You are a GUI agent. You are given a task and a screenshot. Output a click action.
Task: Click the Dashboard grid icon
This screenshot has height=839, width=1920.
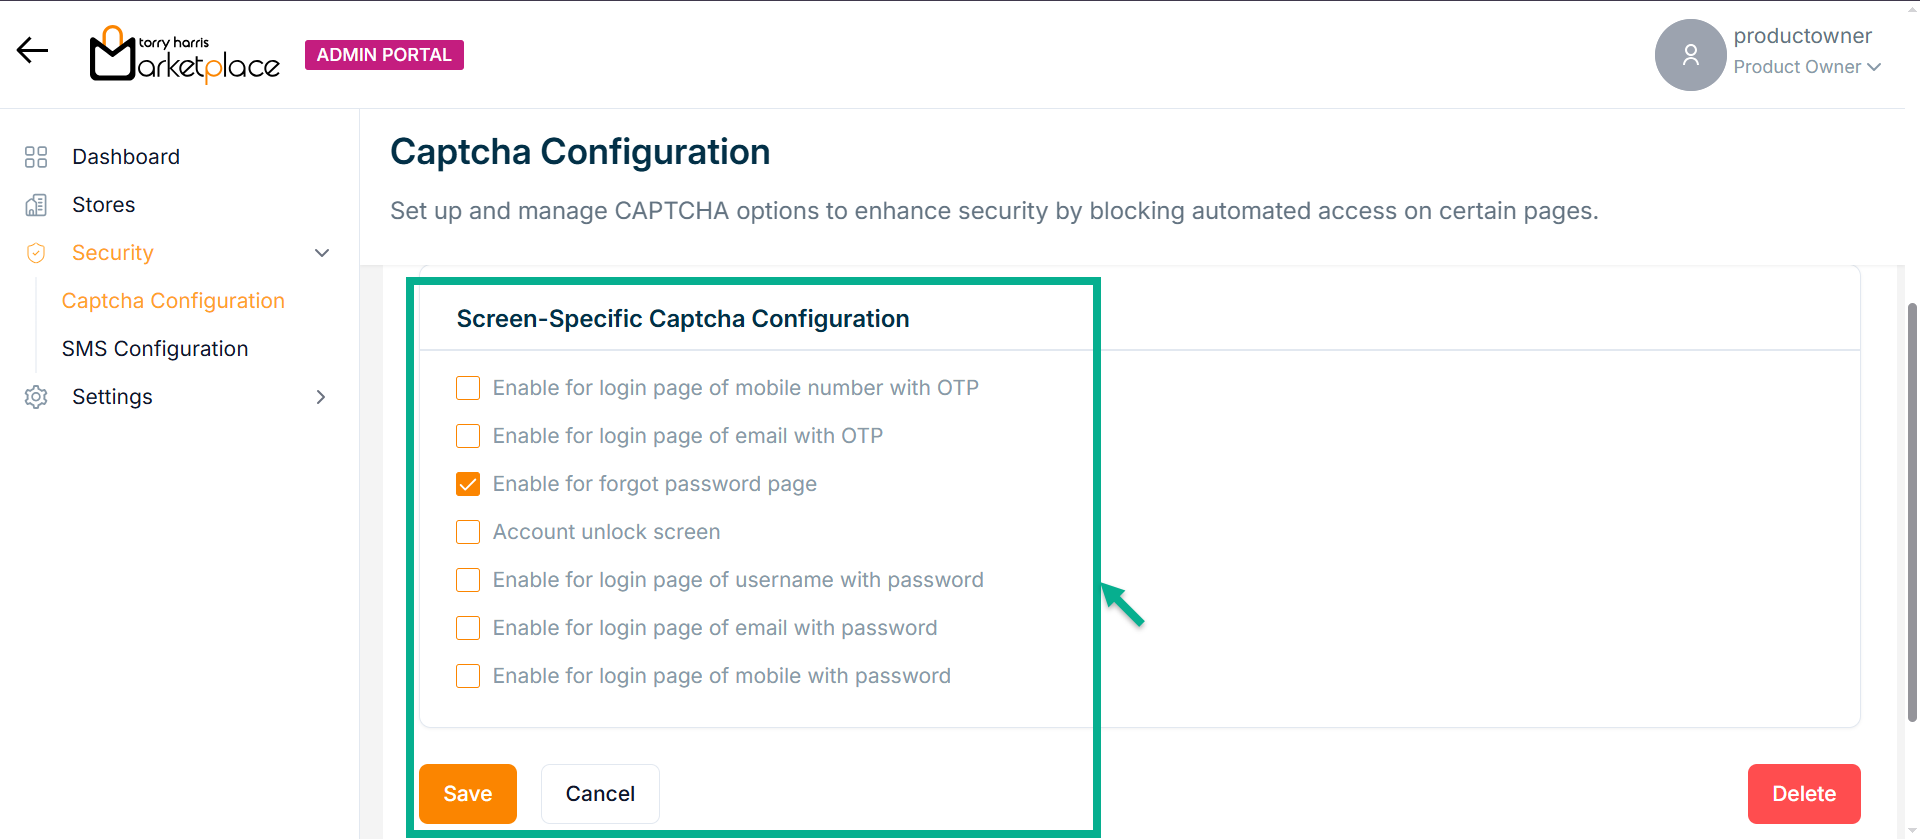click(x=36, y=157)
